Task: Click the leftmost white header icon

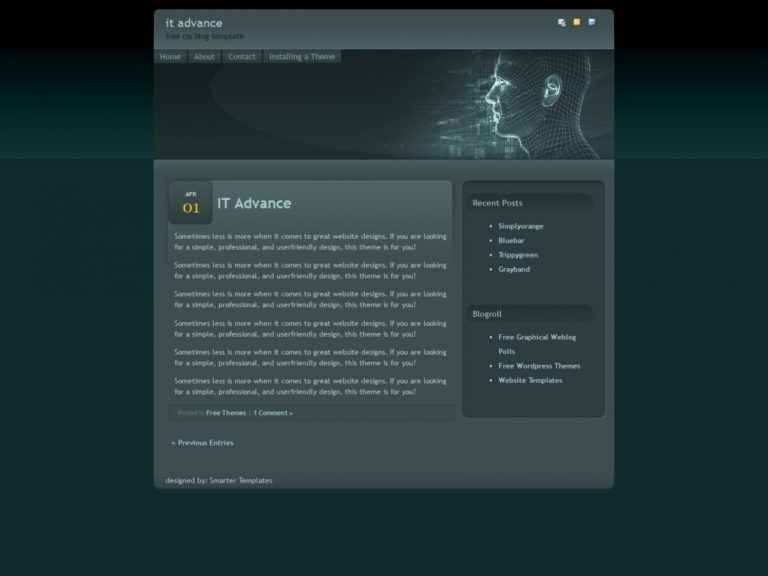Action: (x=561, y=22)
